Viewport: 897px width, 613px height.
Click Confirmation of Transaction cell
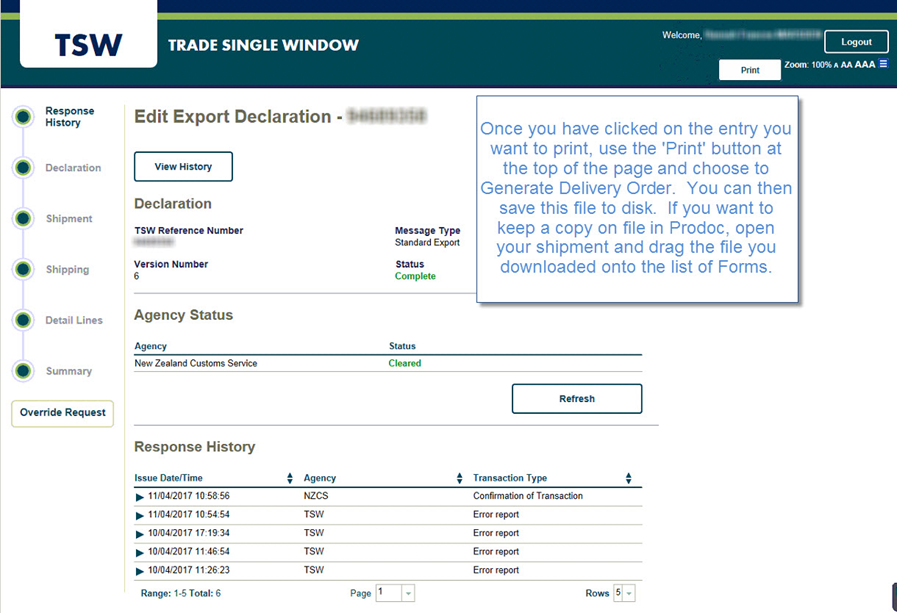point(528,496)
